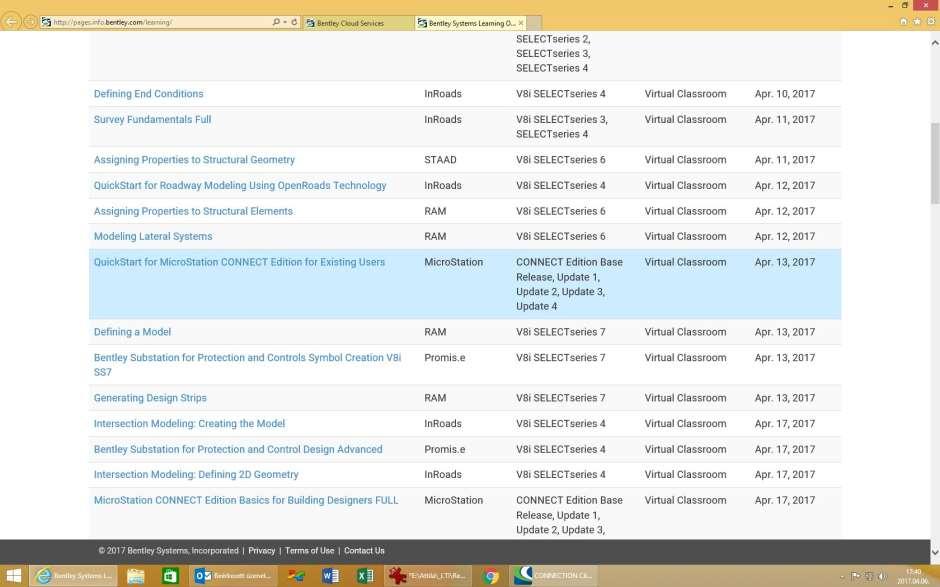Open QuickStart for MicroStation CONNECT Edition link
Screen dimensions: 940x587
click(239, 262)
